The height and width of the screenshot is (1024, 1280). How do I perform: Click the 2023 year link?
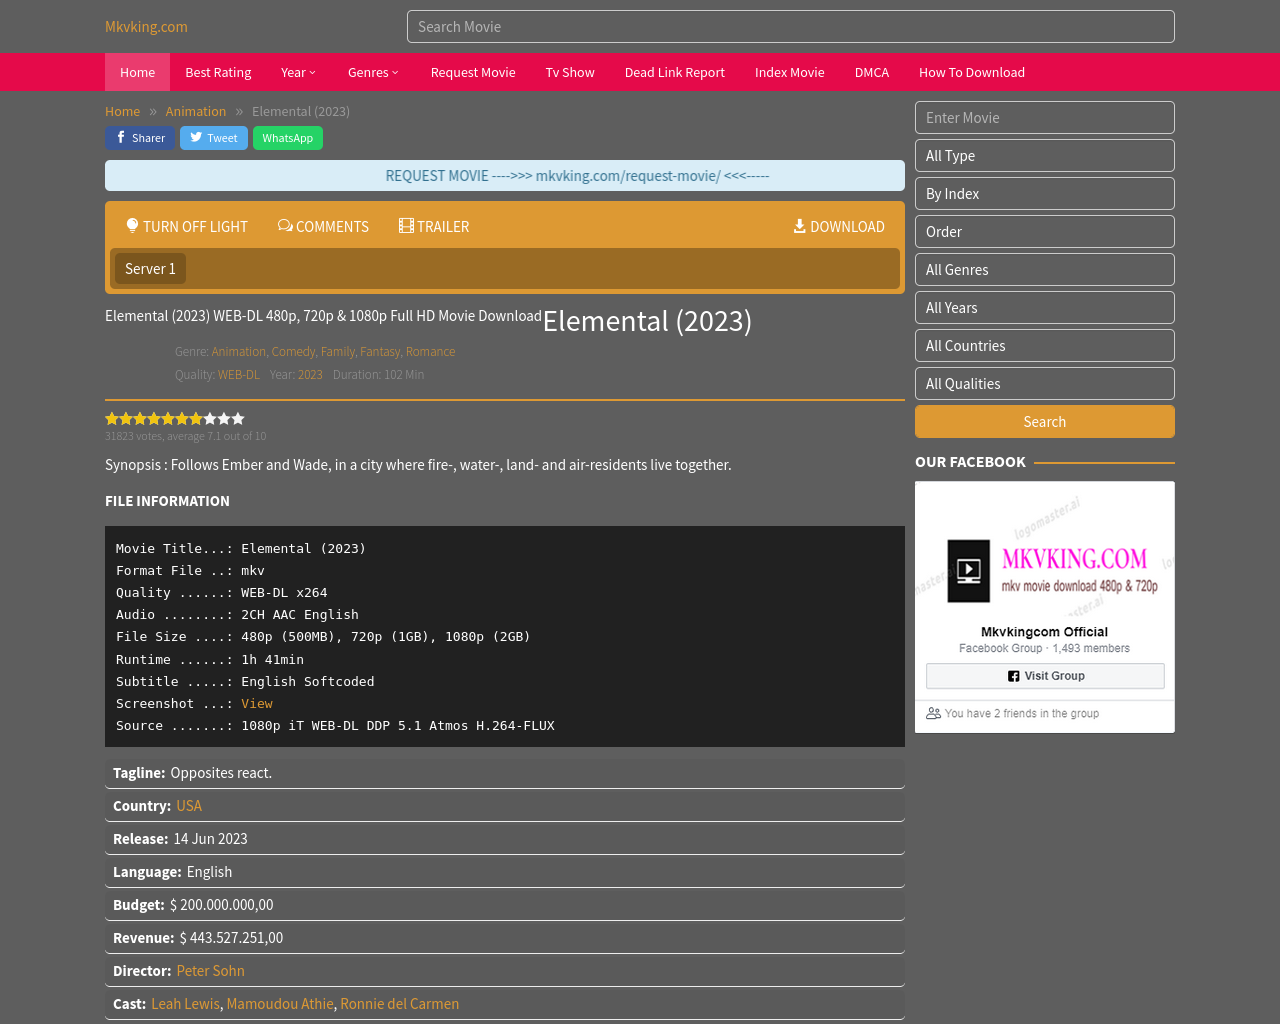(310, 375)
